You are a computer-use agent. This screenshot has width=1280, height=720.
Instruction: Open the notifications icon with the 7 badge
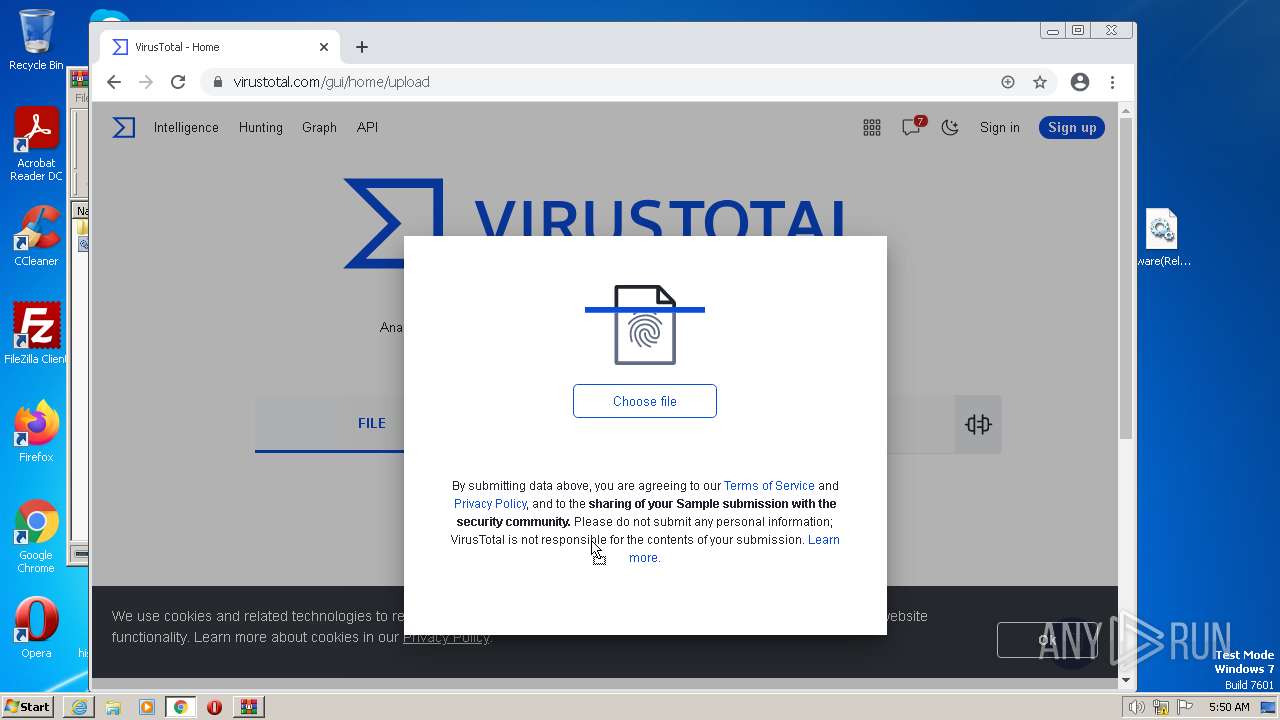912,126
